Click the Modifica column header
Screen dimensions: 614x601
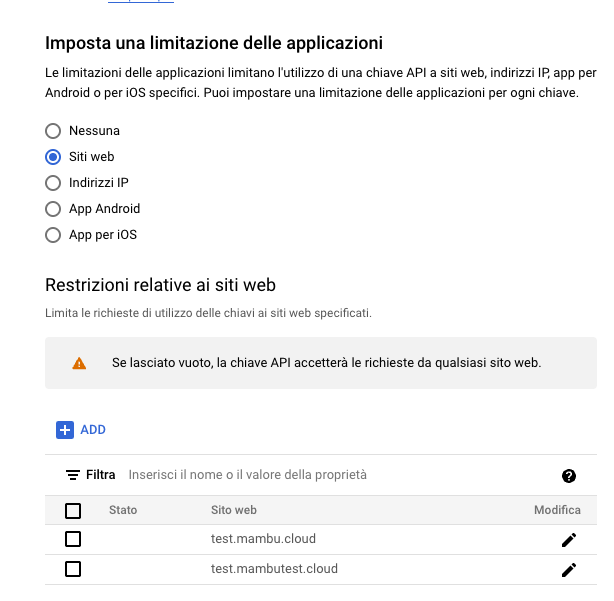coord(557,510)
